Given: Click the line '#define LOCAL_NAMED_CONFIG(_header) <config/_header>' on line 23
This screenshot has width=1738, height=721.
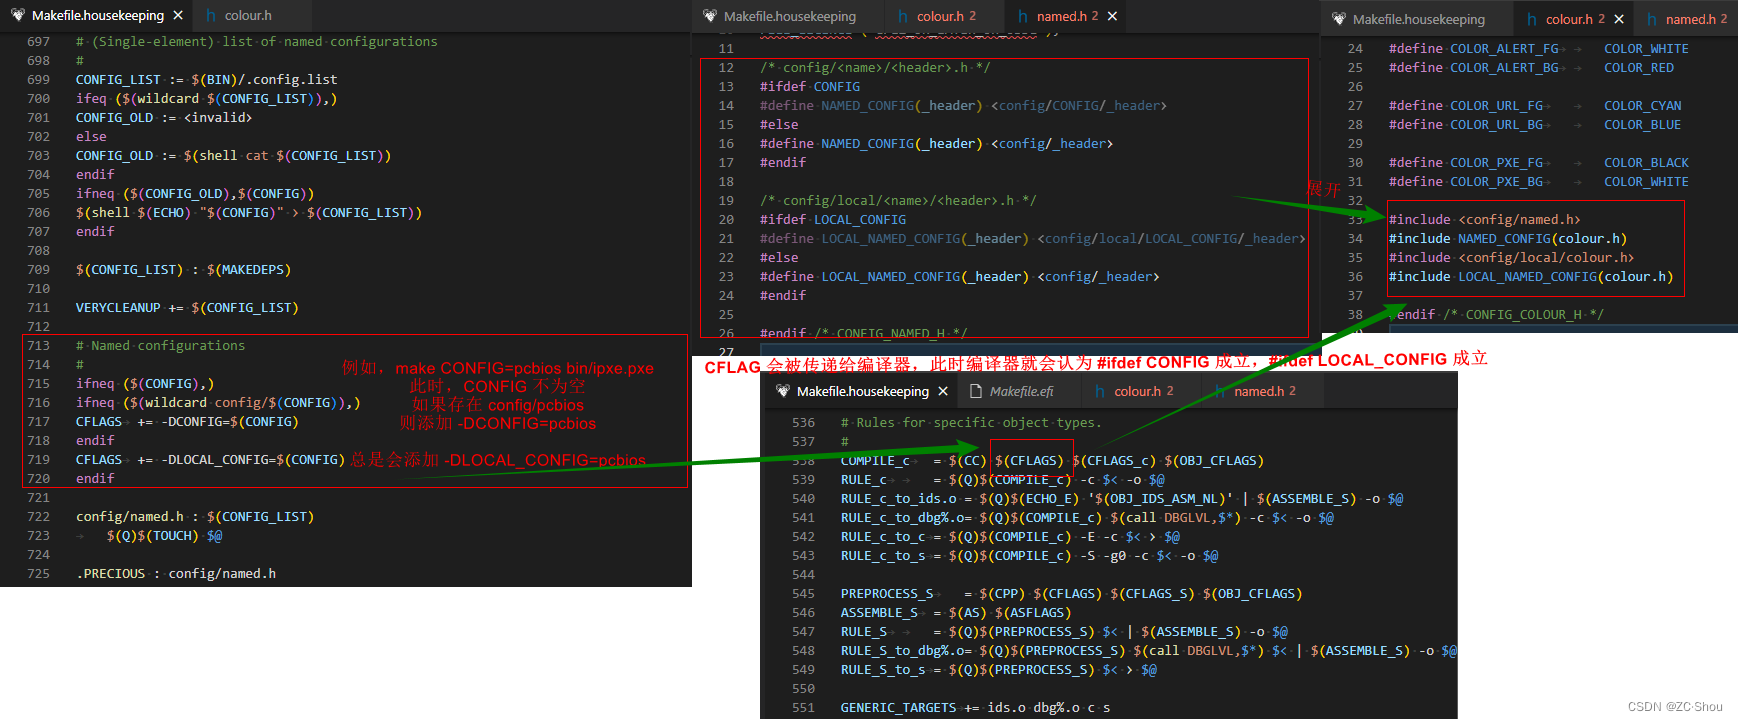Looking at the screenshot, I should coord(959,276).
